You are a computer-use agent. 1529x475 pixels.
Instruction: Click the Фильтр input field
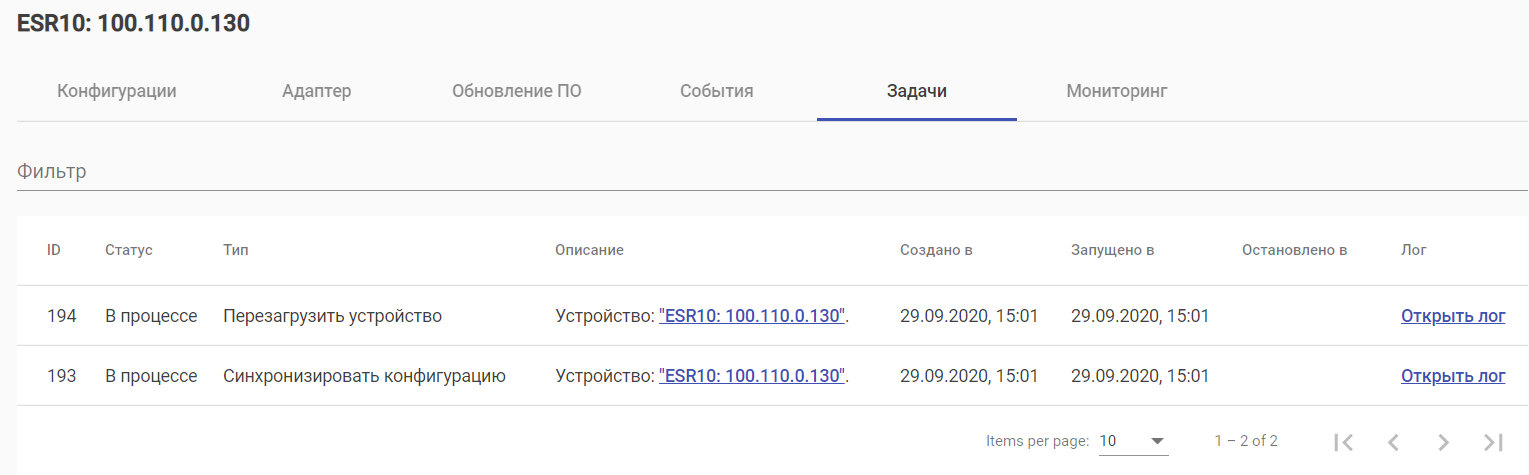[772, 172]
